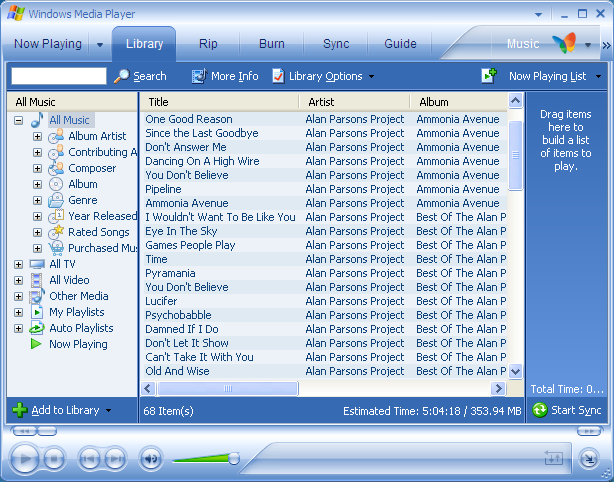Click the horizontal scrollbar left arrow
Image resolution: width=614 pixels, height=482 pixels.
pyautogui.click(x=148, y=388)
